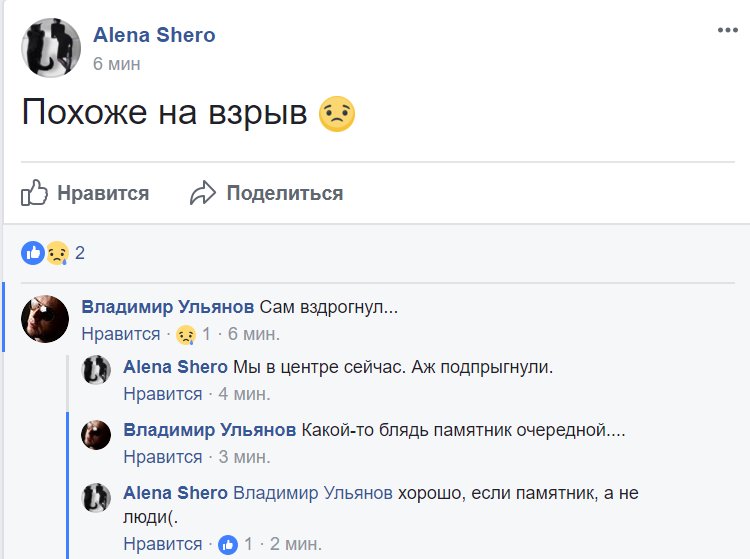Viewport: 750px width, 559px height.
Task: Like the 'Сам вздрогнул...' comment
Action: [120, 334]
